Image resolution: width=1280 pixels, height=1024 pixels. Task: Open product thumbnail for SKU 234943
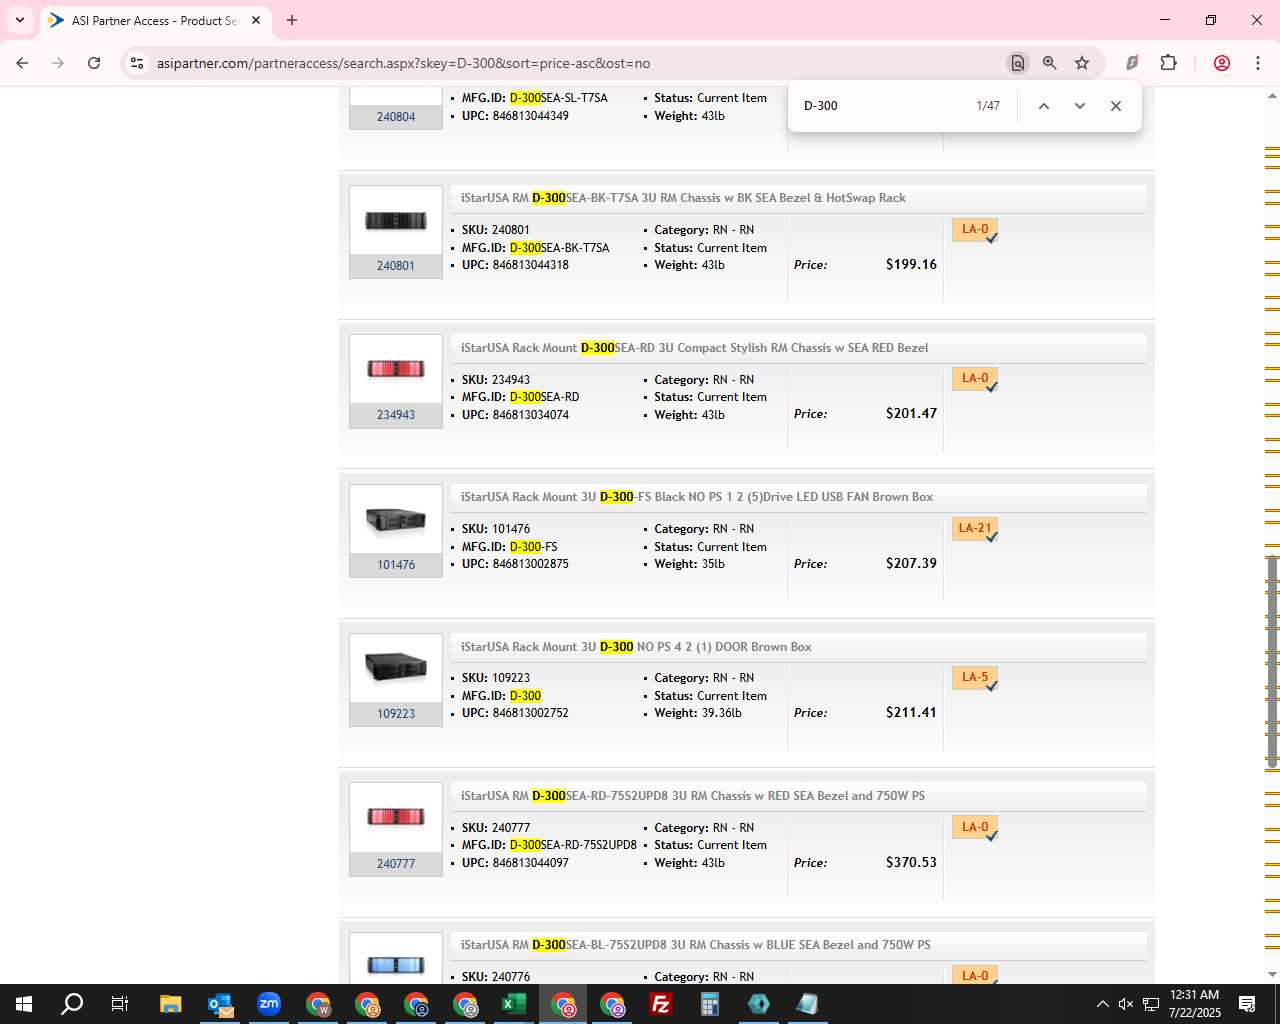(396, 370)
